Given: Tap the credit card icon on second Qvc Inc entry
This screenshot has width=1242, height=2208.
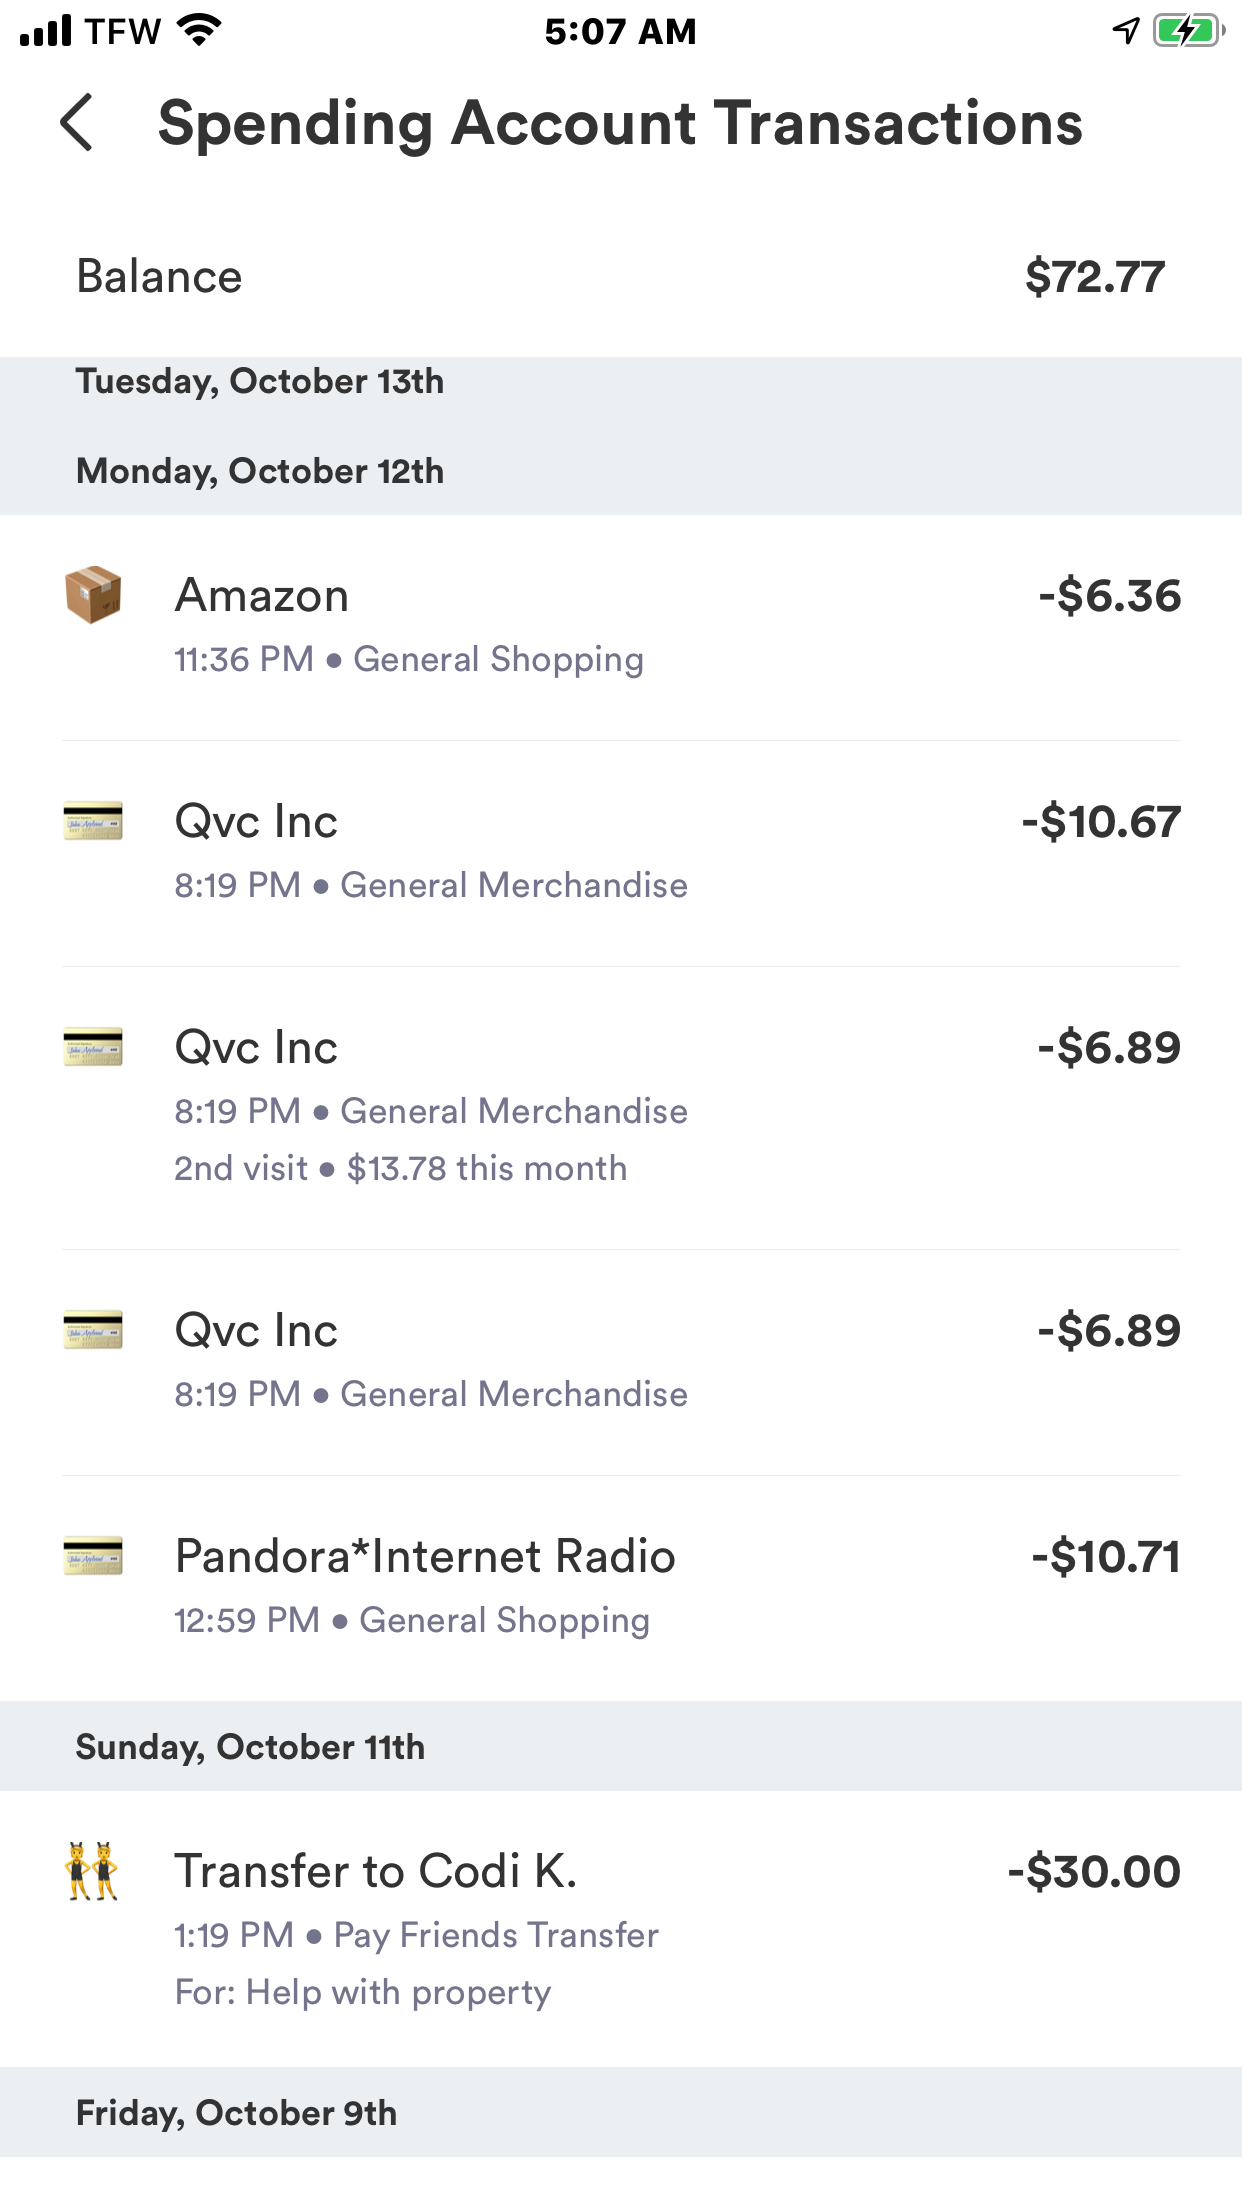Looking at the screenshot, I should [x=93, y=1046].
